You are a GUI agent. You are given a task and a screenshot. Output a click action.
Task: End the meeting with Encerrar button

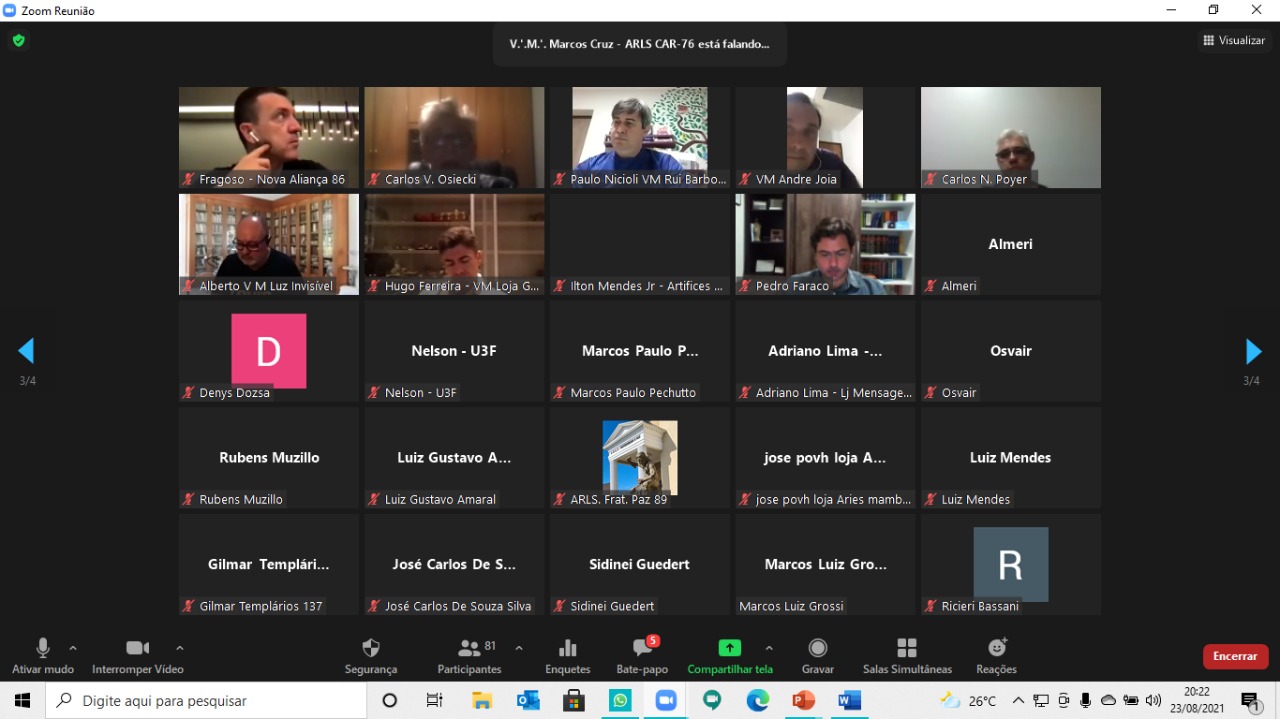click(x=1235, y=656)
